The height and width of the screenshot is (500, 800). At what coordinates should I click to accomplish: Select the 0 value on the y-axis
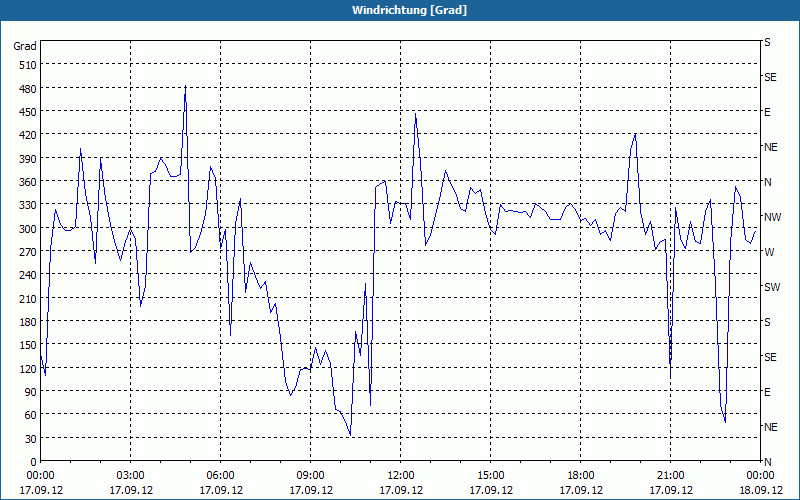click(x=34, y=462)
